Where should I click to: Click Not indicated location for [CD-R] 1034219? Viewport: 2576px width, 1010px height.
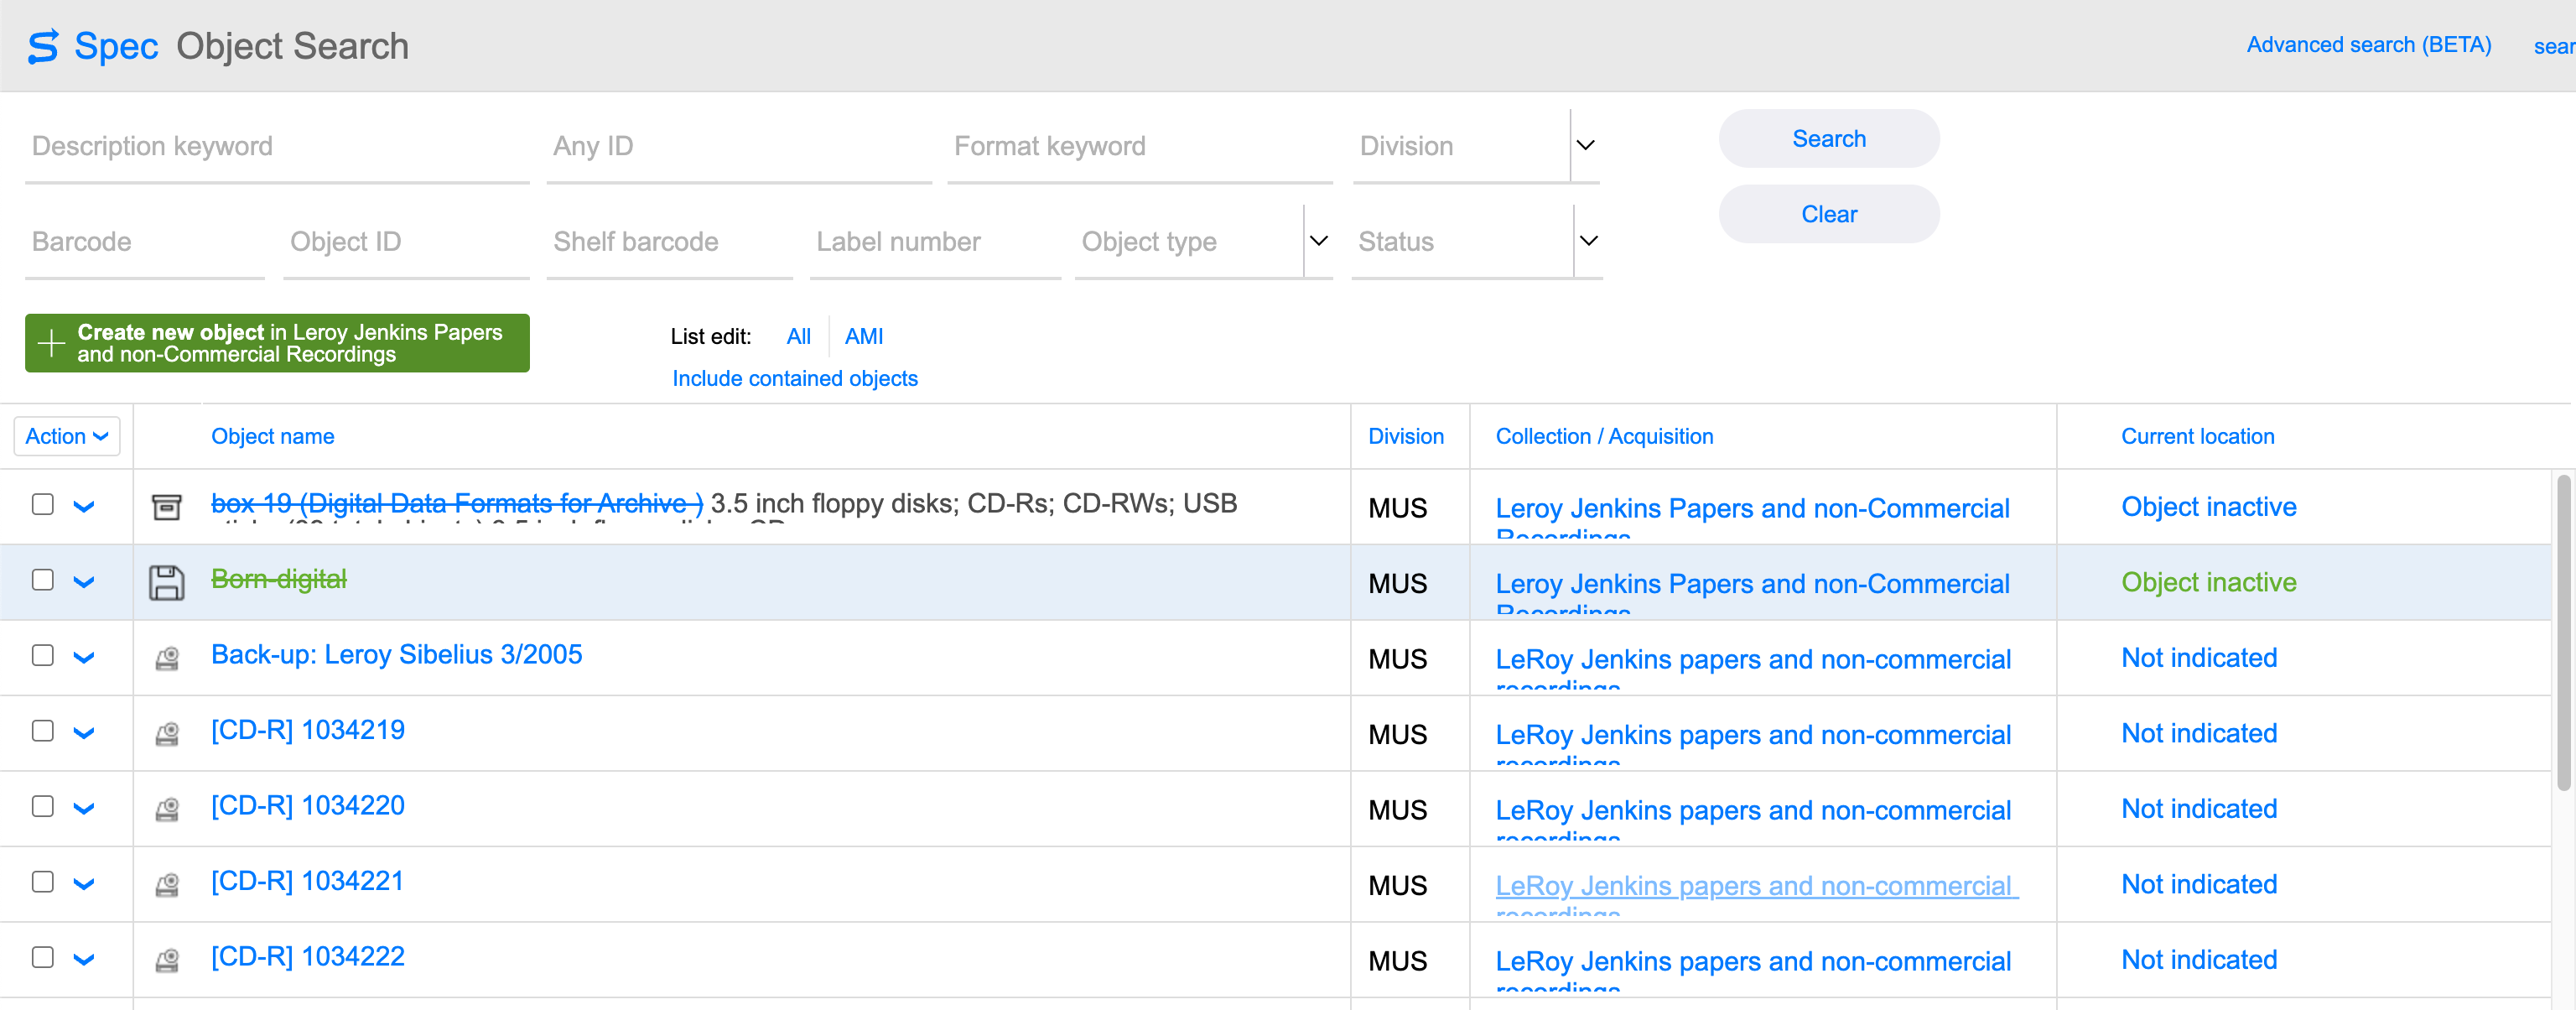2198,733
